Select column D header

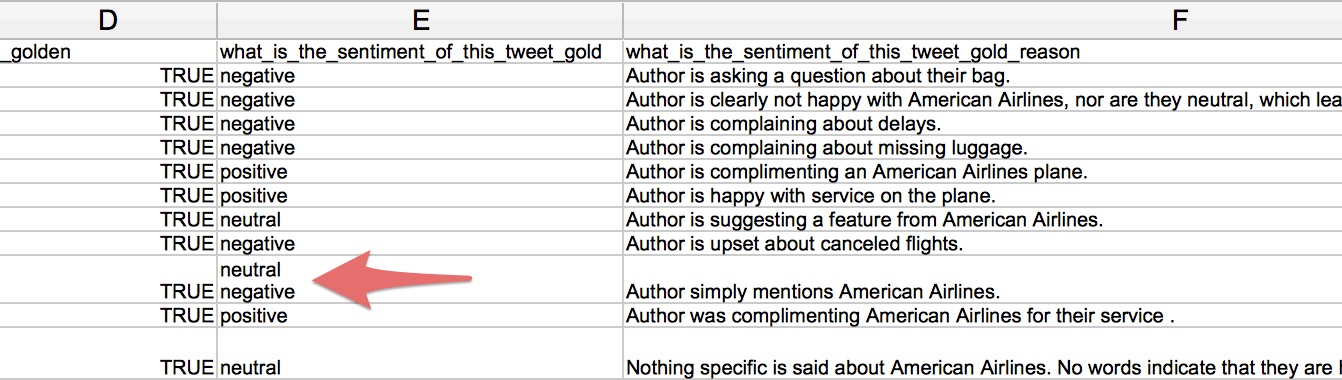coord(108,20)
